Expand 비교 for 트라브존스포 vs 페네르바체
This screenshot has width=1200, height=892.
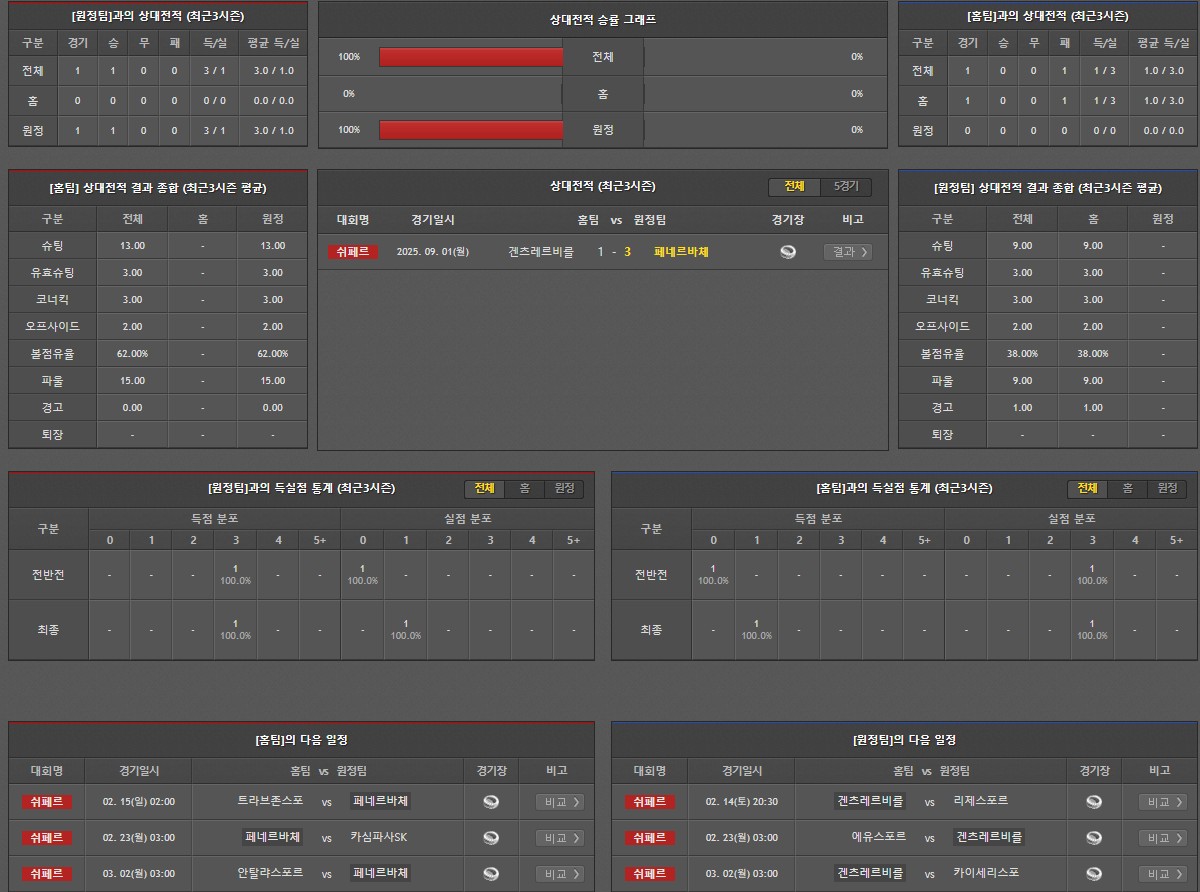560,802
